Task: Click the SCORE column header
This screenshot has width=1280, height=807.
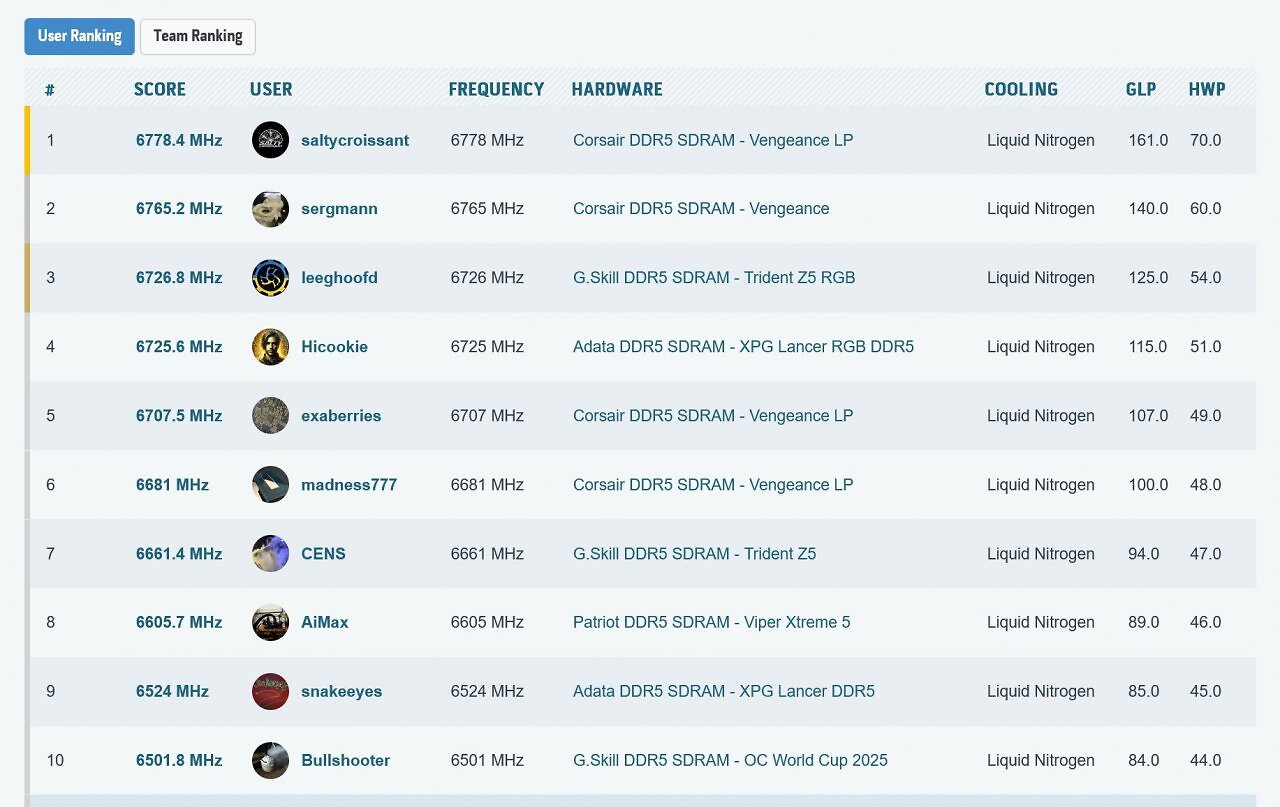Action: [160, 89]
